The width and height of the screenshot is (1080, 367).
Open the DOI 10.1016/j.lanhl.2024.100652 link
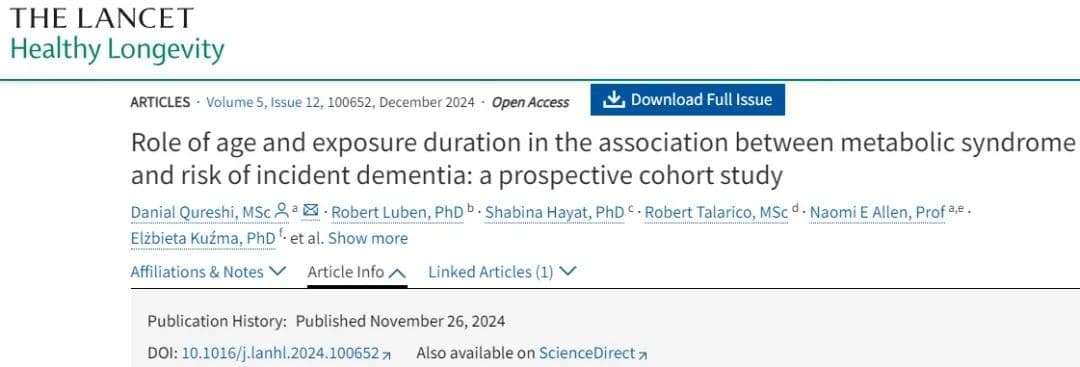pos(280,354)
